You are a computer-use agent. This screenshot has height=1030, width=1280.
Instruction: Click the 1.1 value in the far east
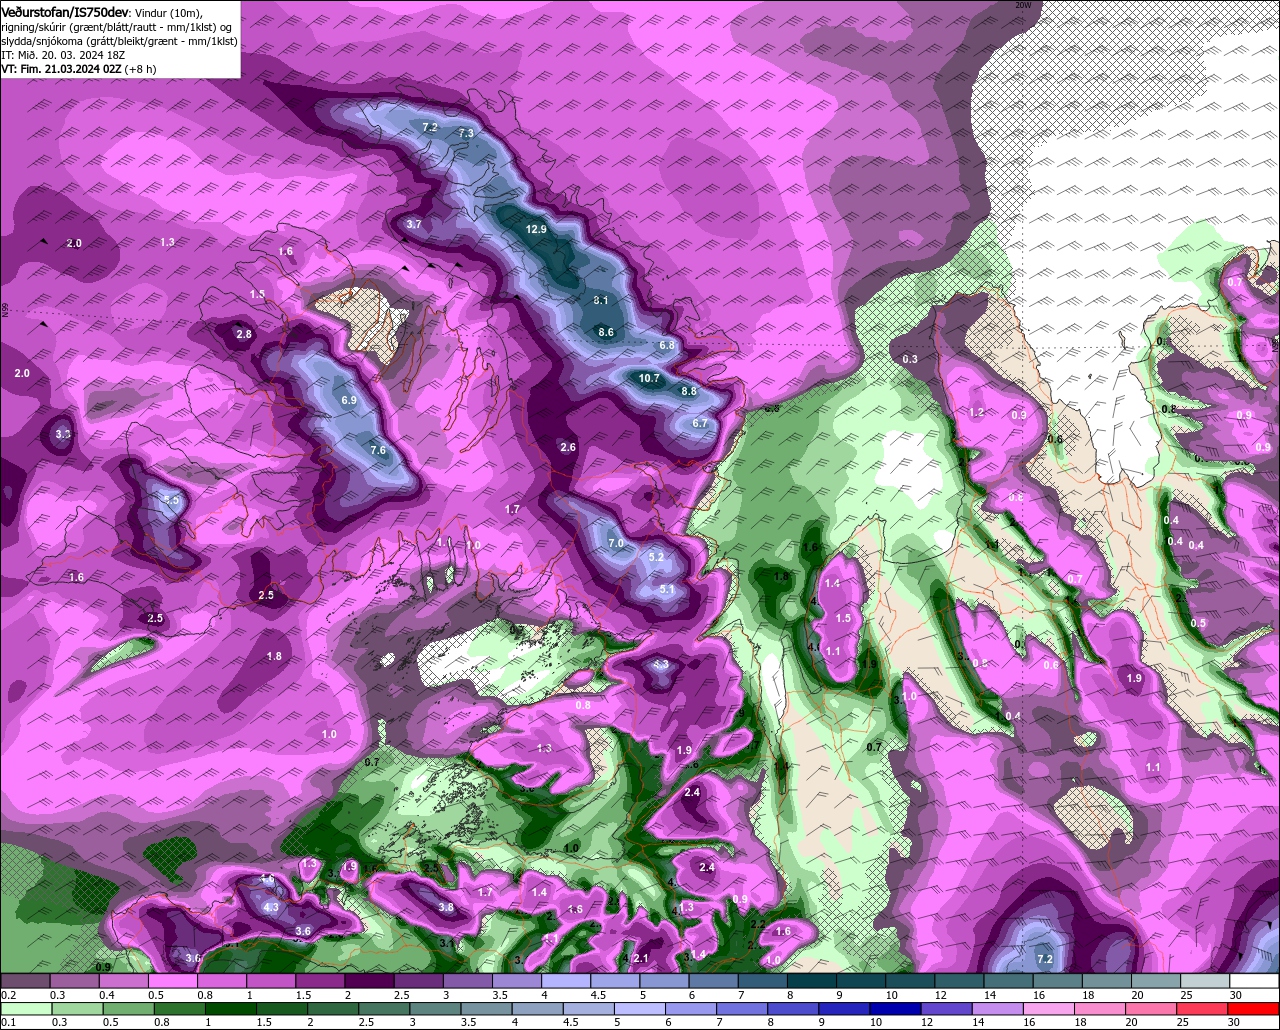(1153, 767)
